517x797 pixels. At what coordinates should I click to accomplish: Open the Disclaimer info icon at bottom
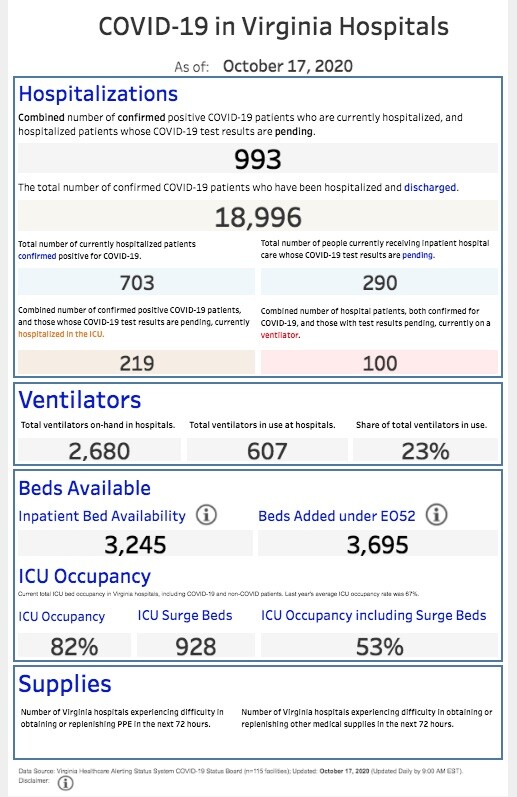[x=66, y=783]
